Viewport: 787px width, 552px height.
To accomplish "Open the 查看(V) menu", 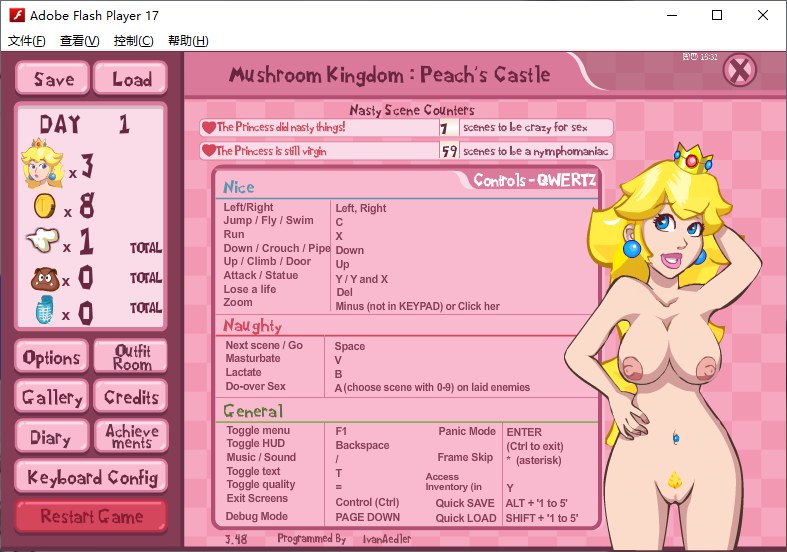I will click(x=79, y=41).
